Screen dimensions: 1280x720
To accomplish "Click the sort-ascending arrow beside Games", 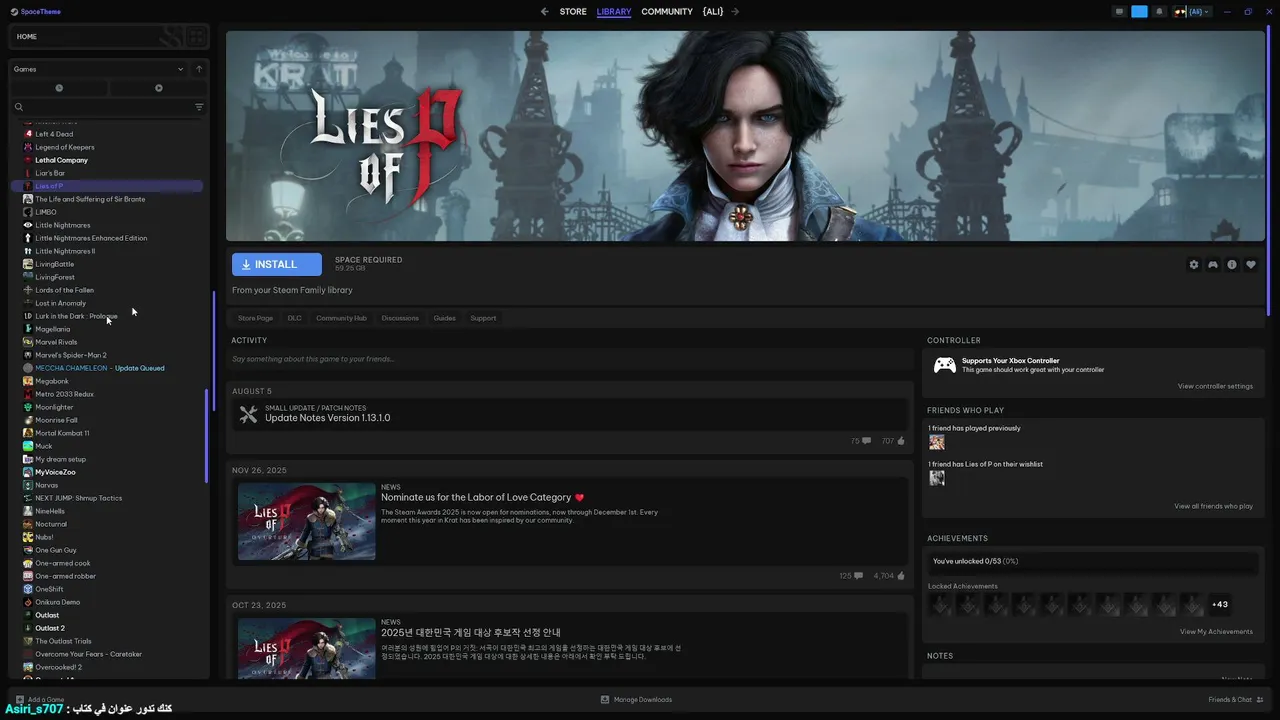I will click(199, 69).
